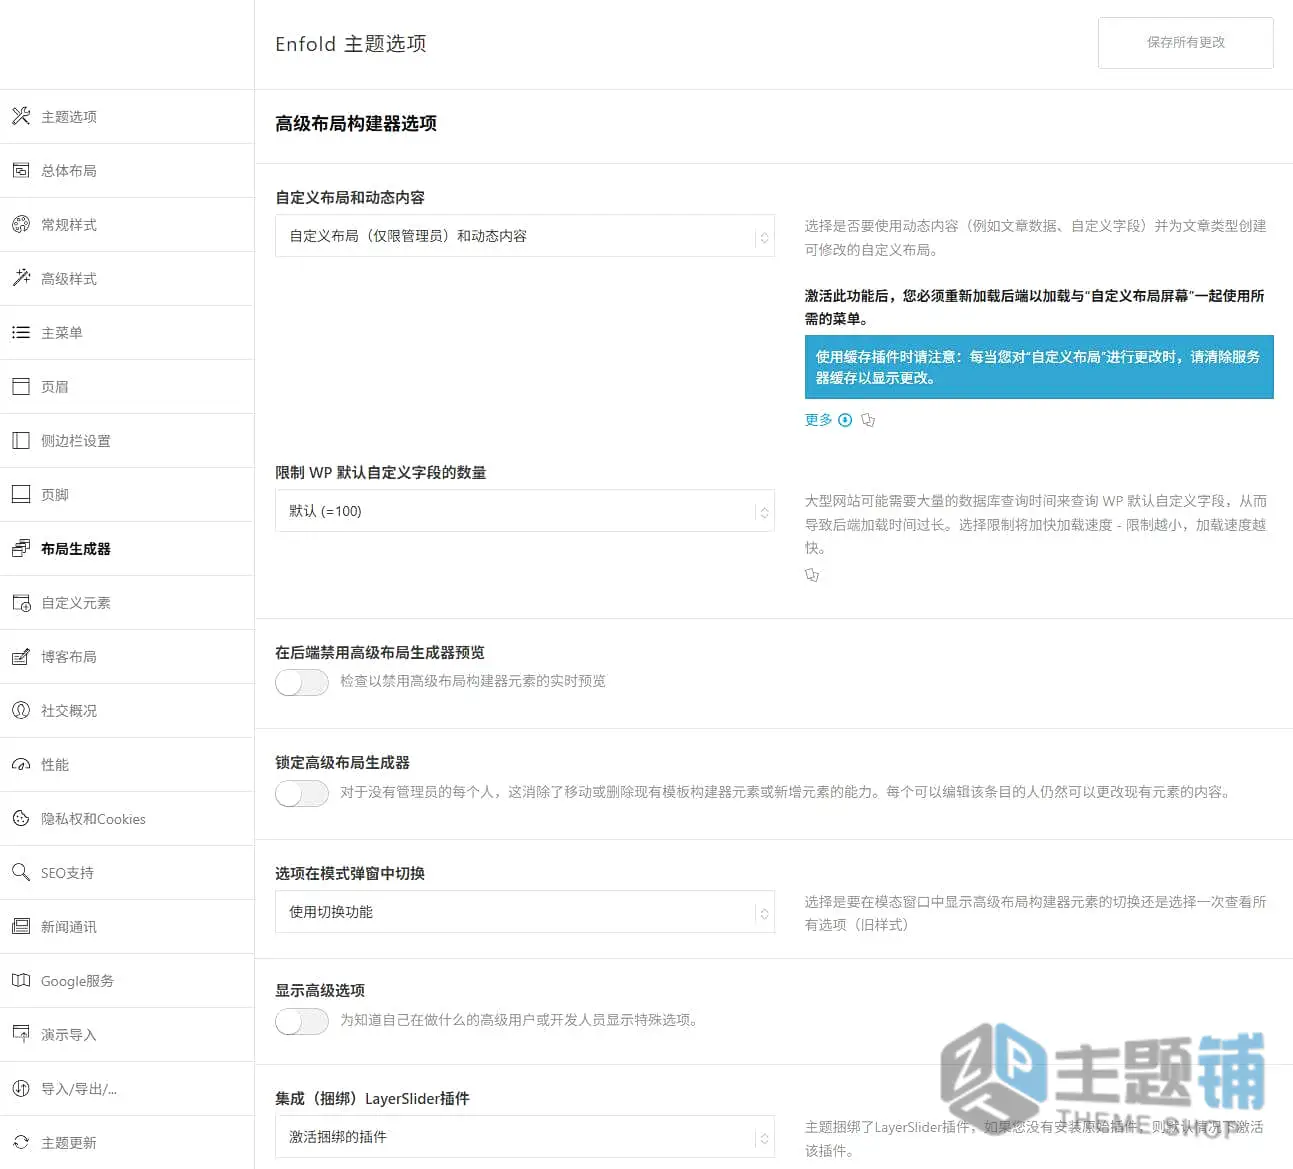The height and width of the screenshot is (1169, 1293).
Task: Open the 总体布局 menu label
Action: [69, 171]
